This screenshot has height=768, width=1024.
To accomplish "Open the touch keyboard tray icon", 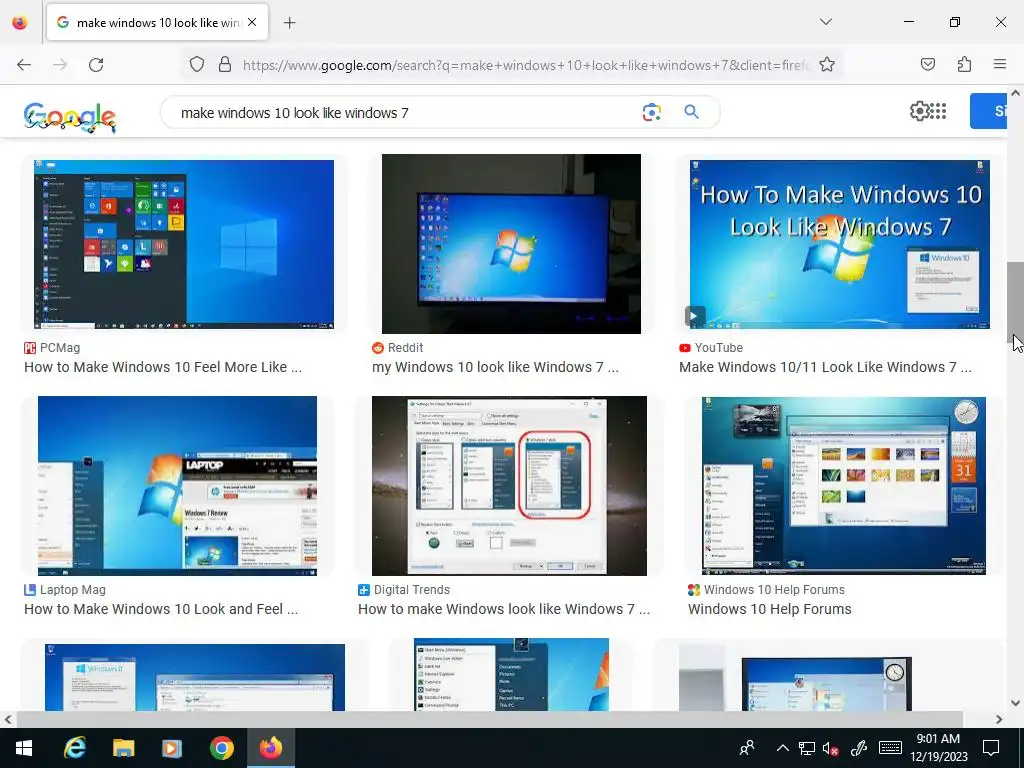I will [x=890, y=748].
